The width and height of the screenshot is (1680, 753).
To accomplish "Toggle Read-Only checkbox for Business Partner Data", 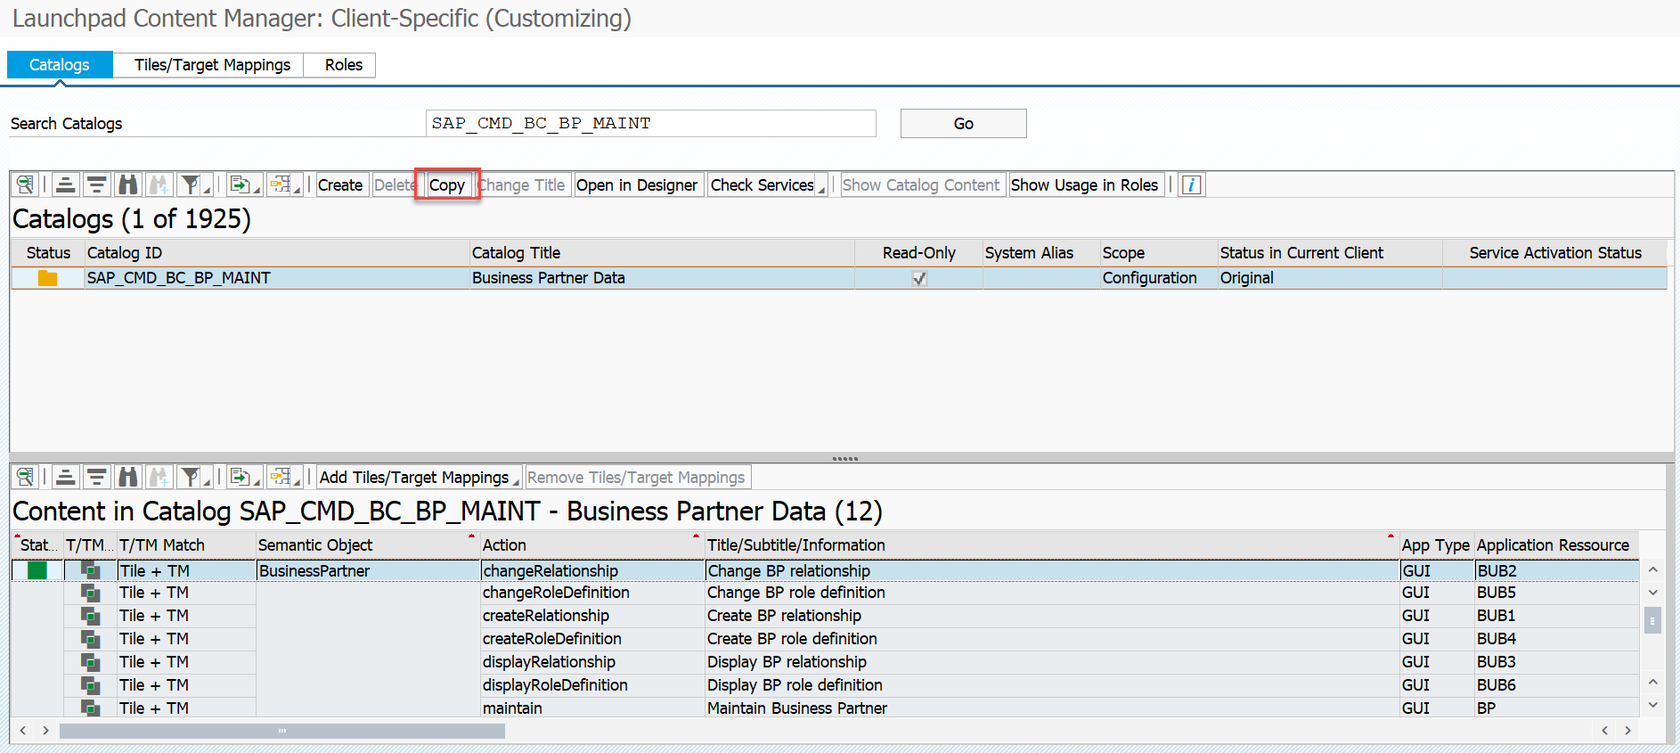I will 919,278.
